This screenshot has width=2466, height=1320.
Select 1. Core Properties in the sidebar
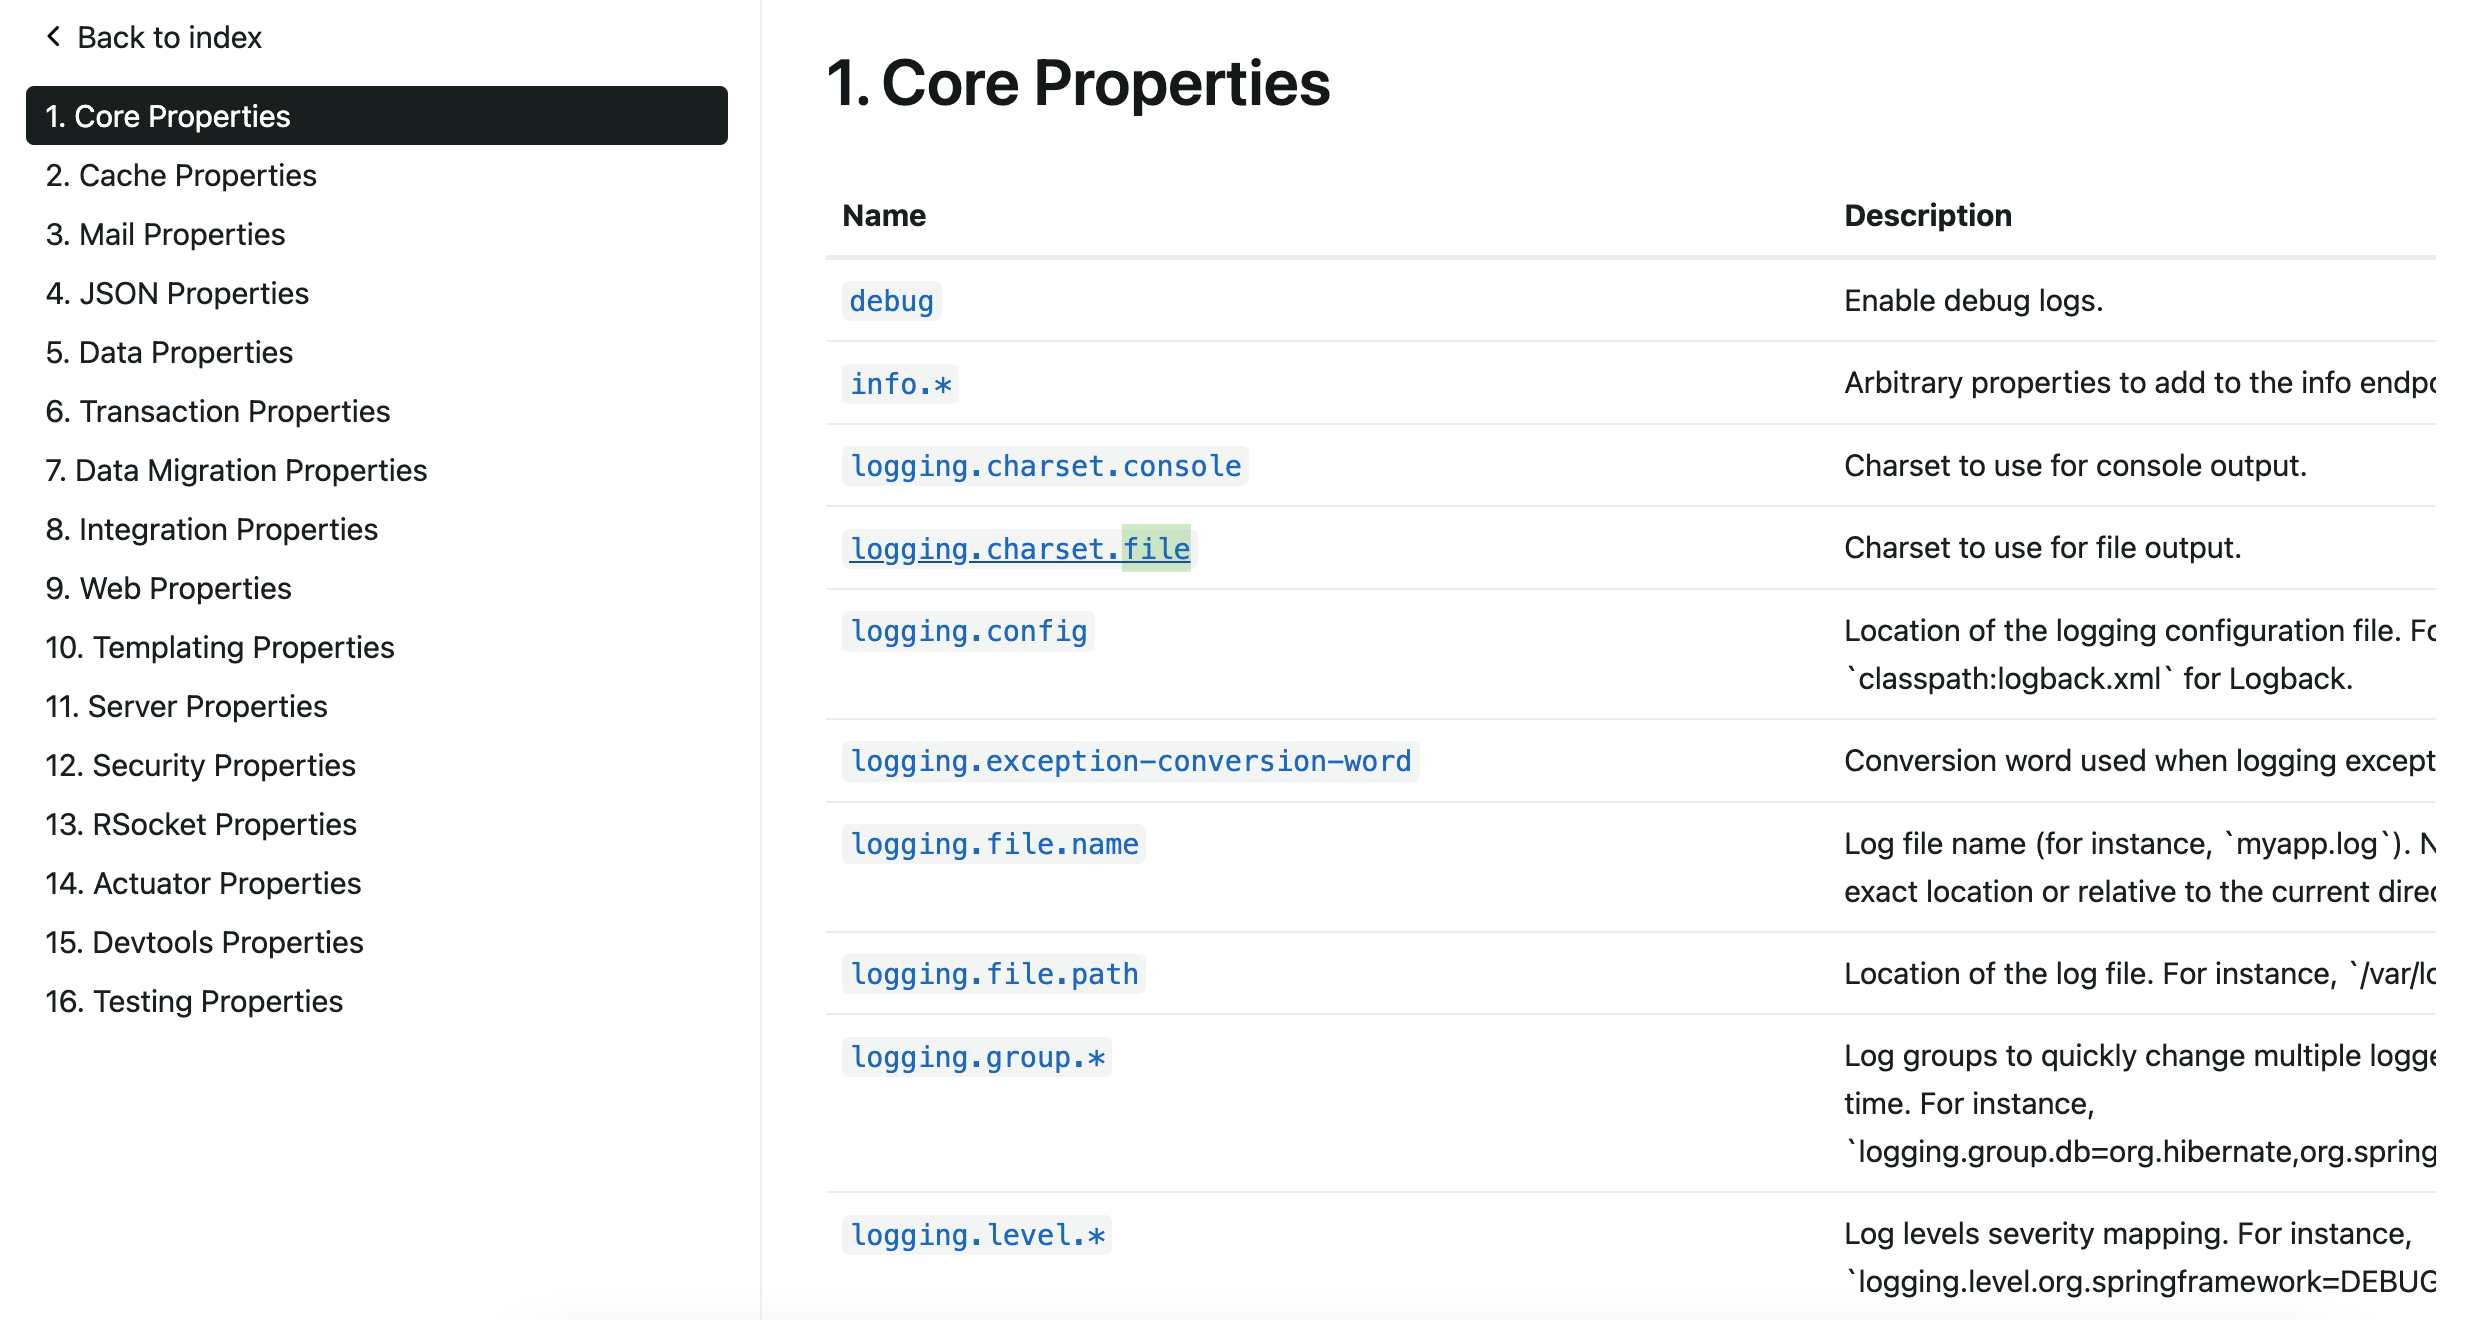pyautogui.click(x=168, y=116)
